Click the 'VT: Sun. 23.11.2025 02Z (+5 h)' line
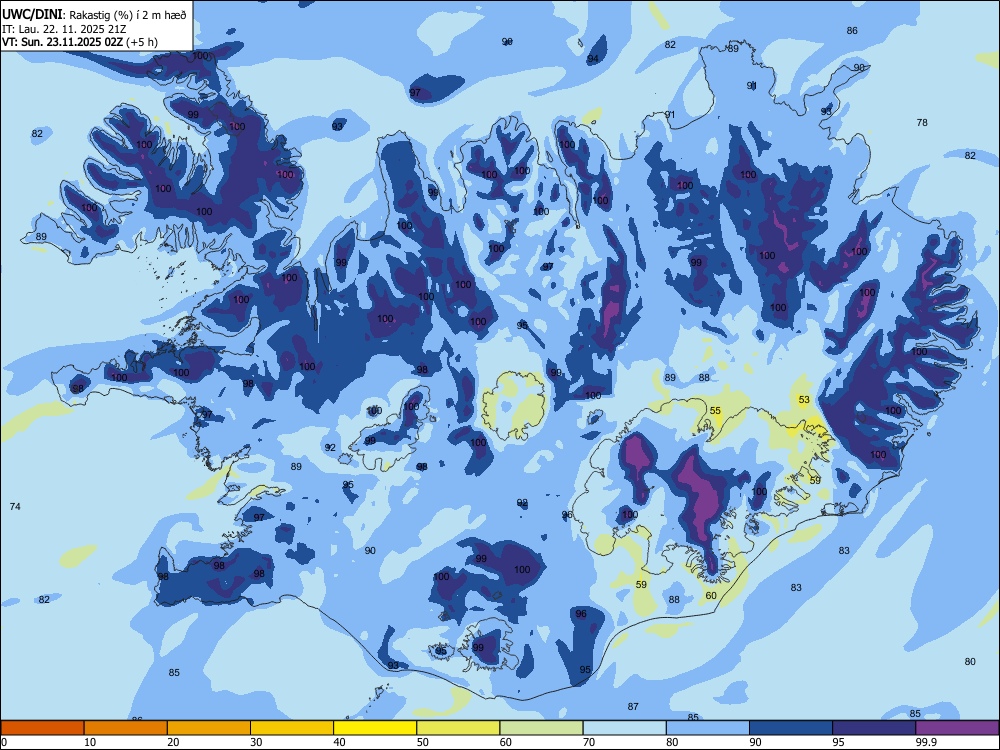The image size is (1000, 750). [x=80, y=42]
